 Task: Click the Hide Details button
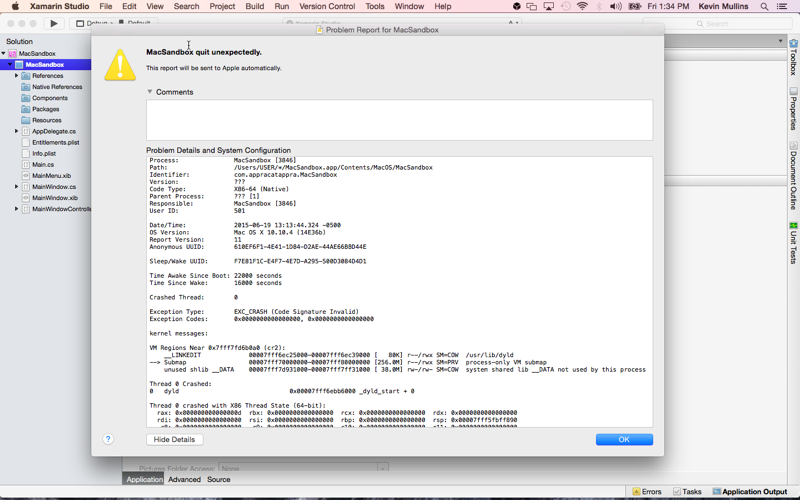click(x=174, y=439)
